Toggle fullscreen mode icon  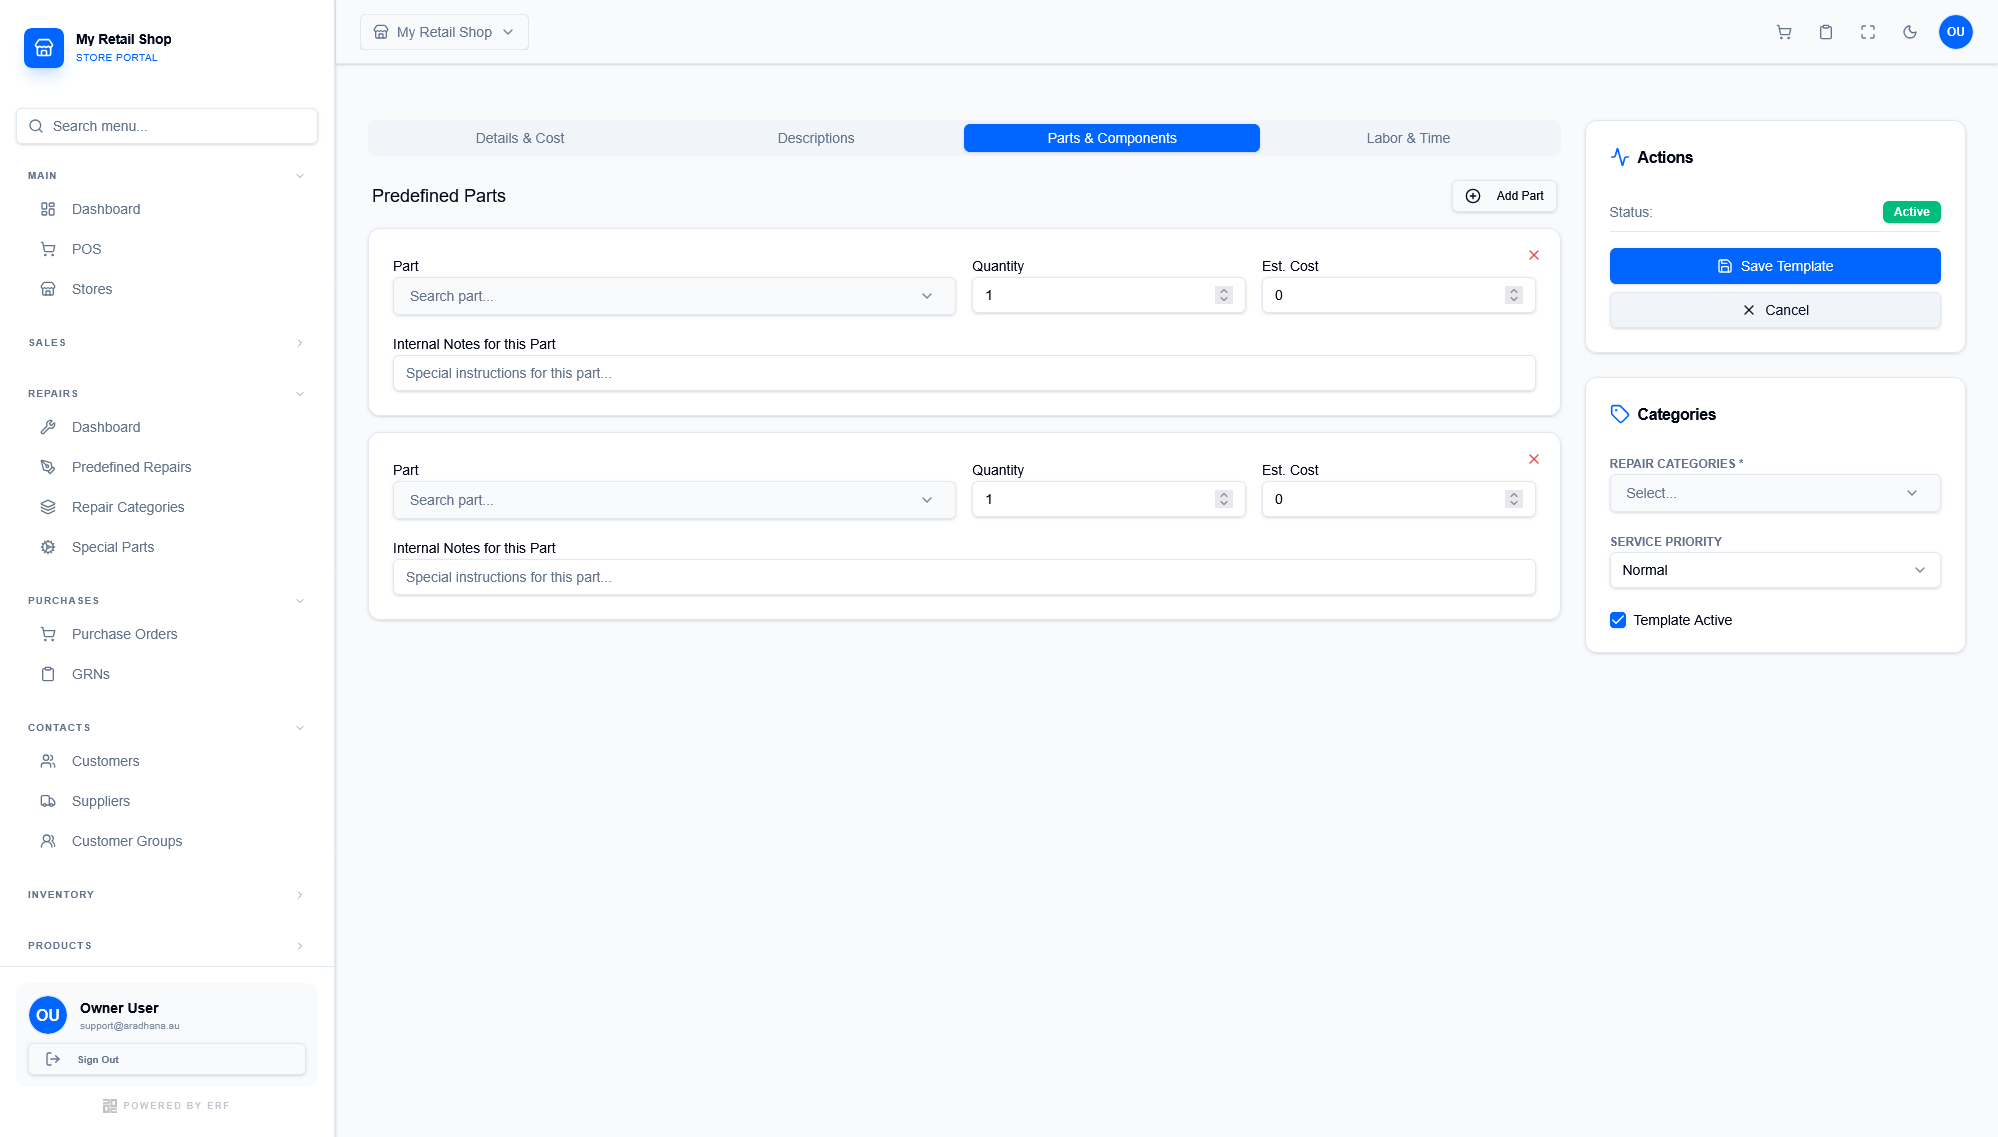(x=1868, y=32)
